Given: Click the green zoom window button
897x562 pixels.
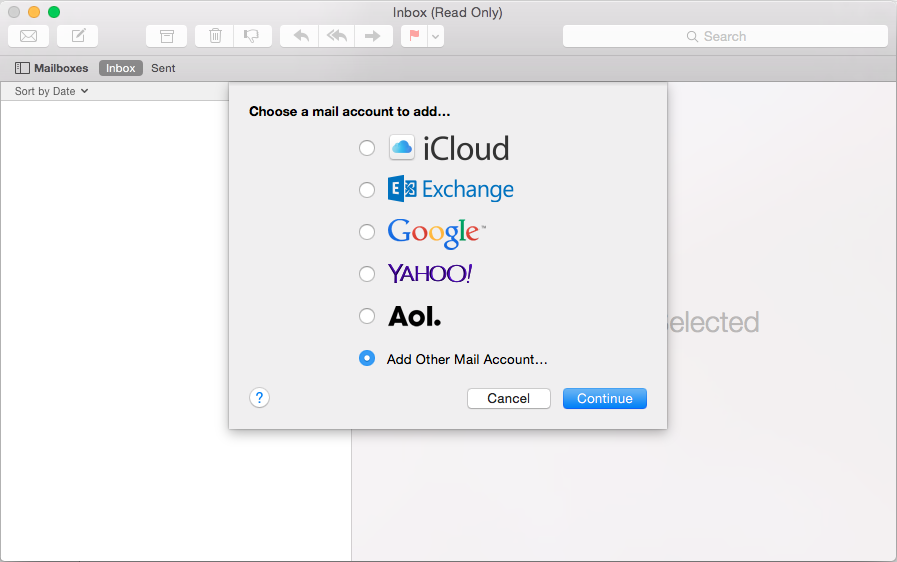Looking at the screenshot, I should click(x=54, y=12).
